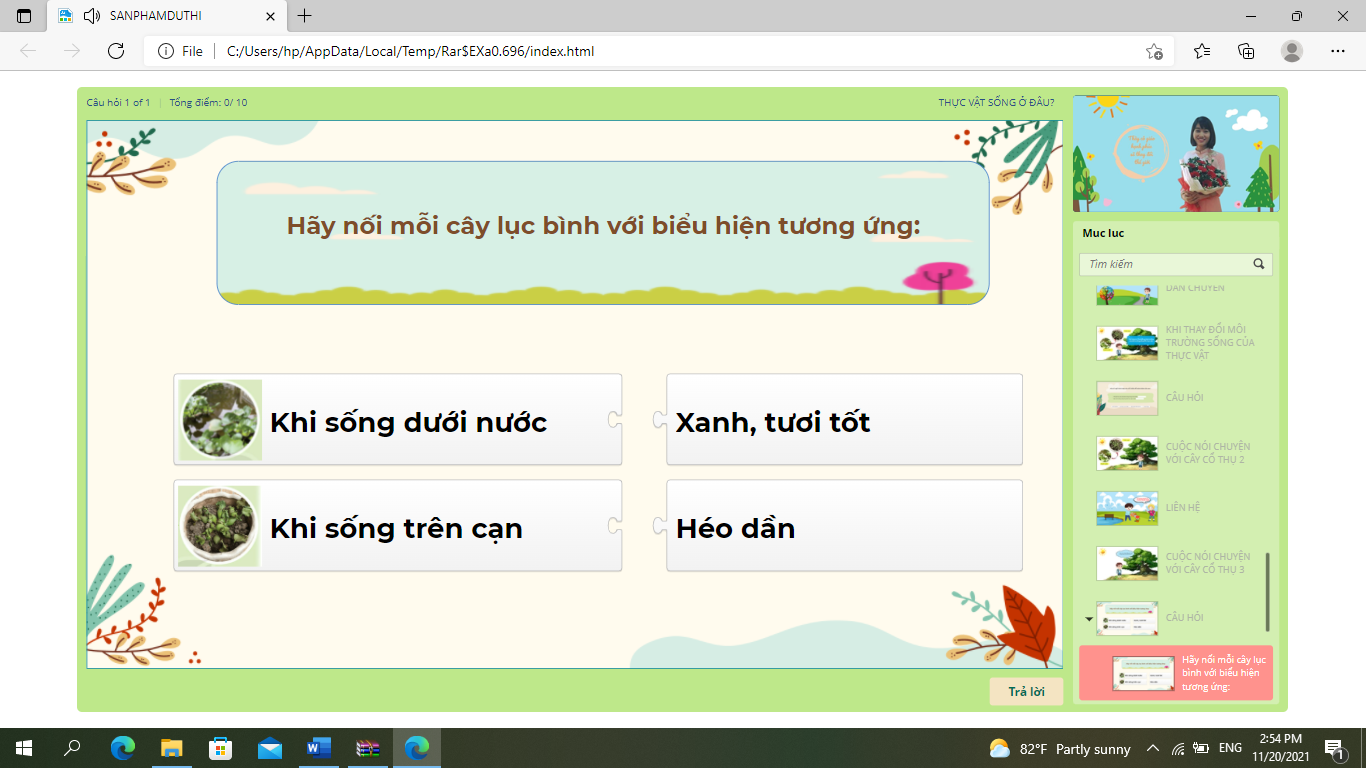Screen dimensions: 1366x768
Task: Click the Trả lời button
Action: 1026,692
